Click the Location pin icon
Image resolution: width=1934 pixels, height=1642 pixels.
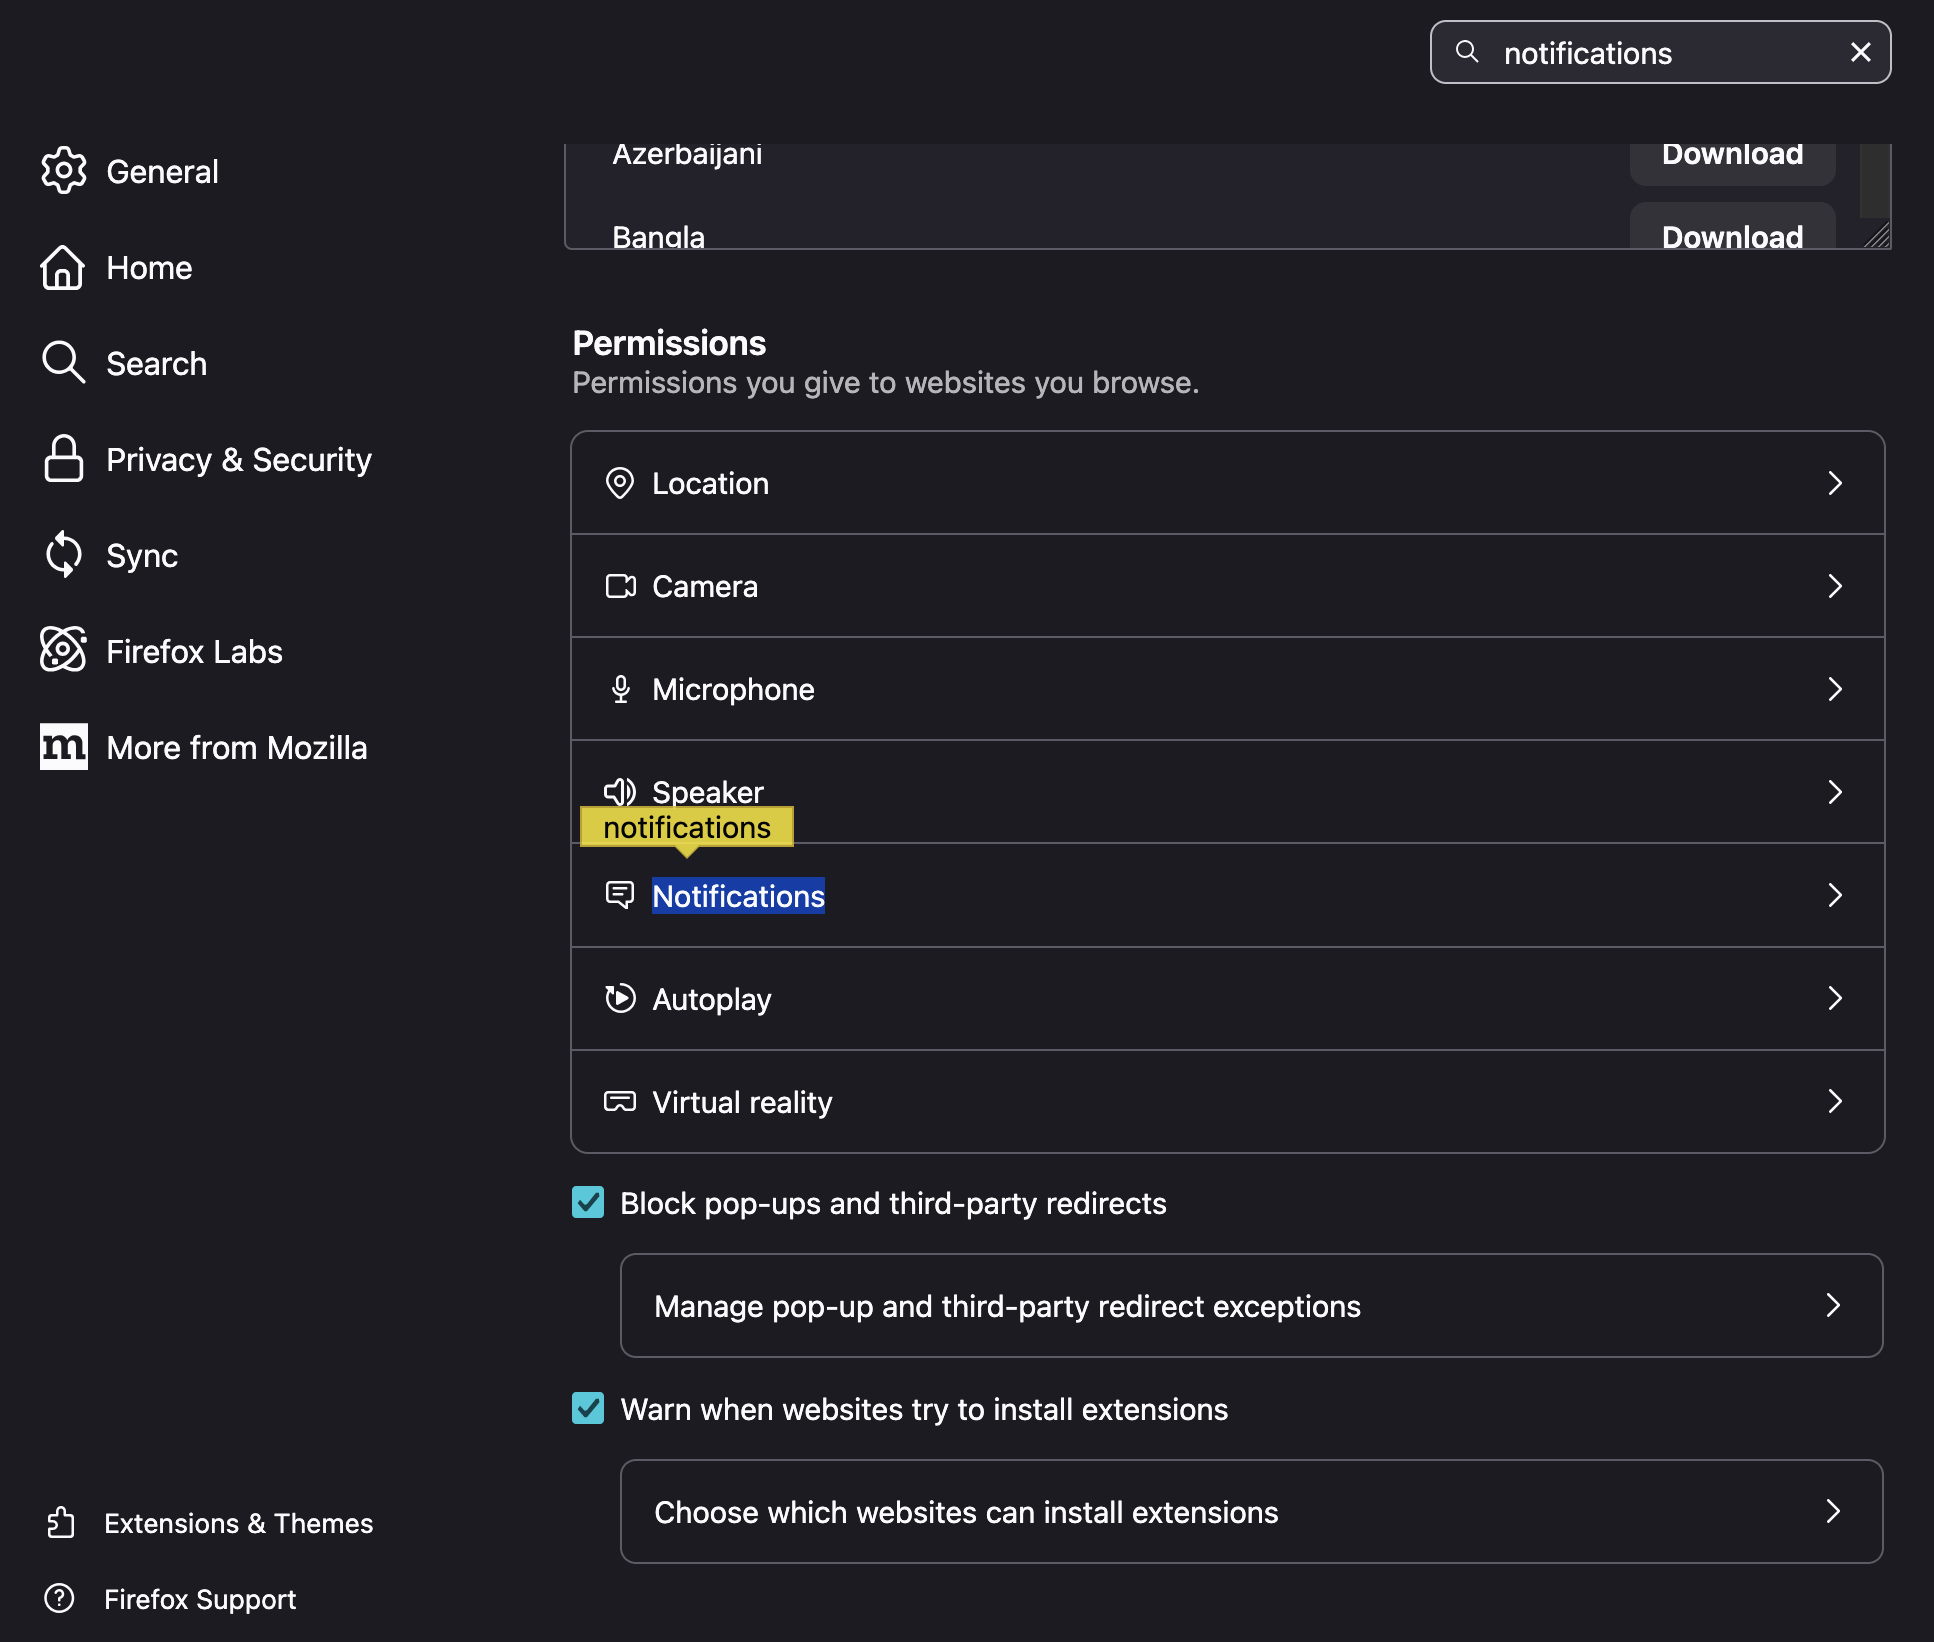tap(620, 483)
